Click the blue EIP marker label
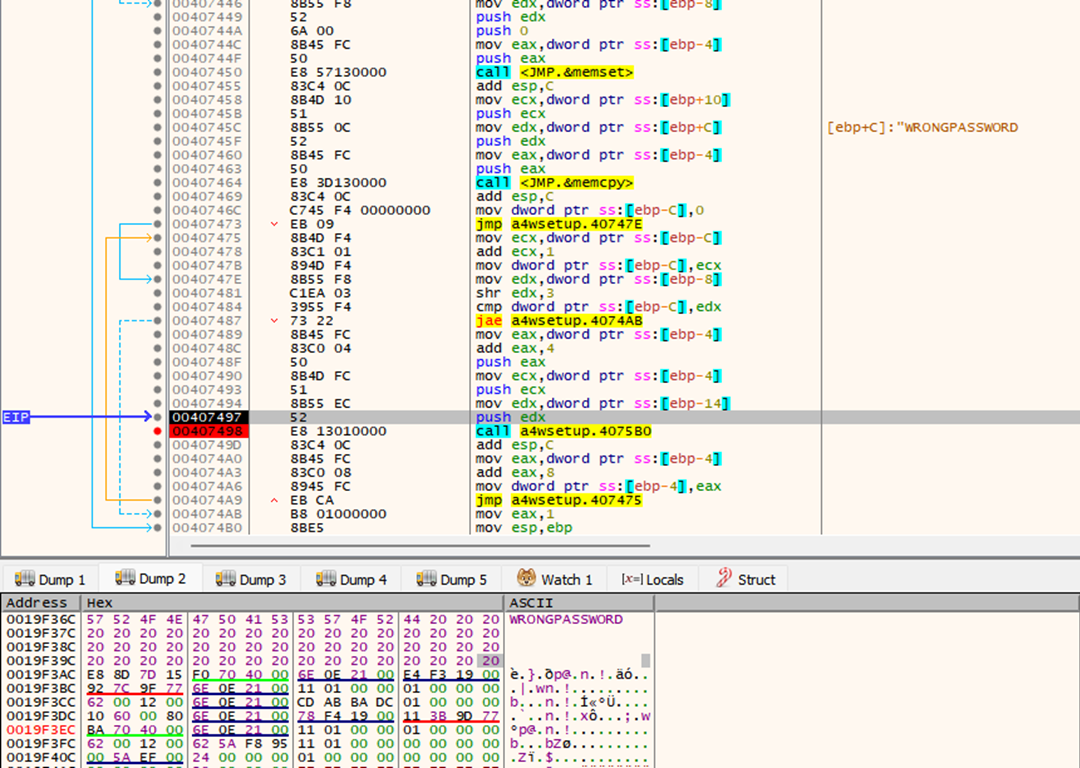This screenshot has width=1080, height=768. click(16, 417)
